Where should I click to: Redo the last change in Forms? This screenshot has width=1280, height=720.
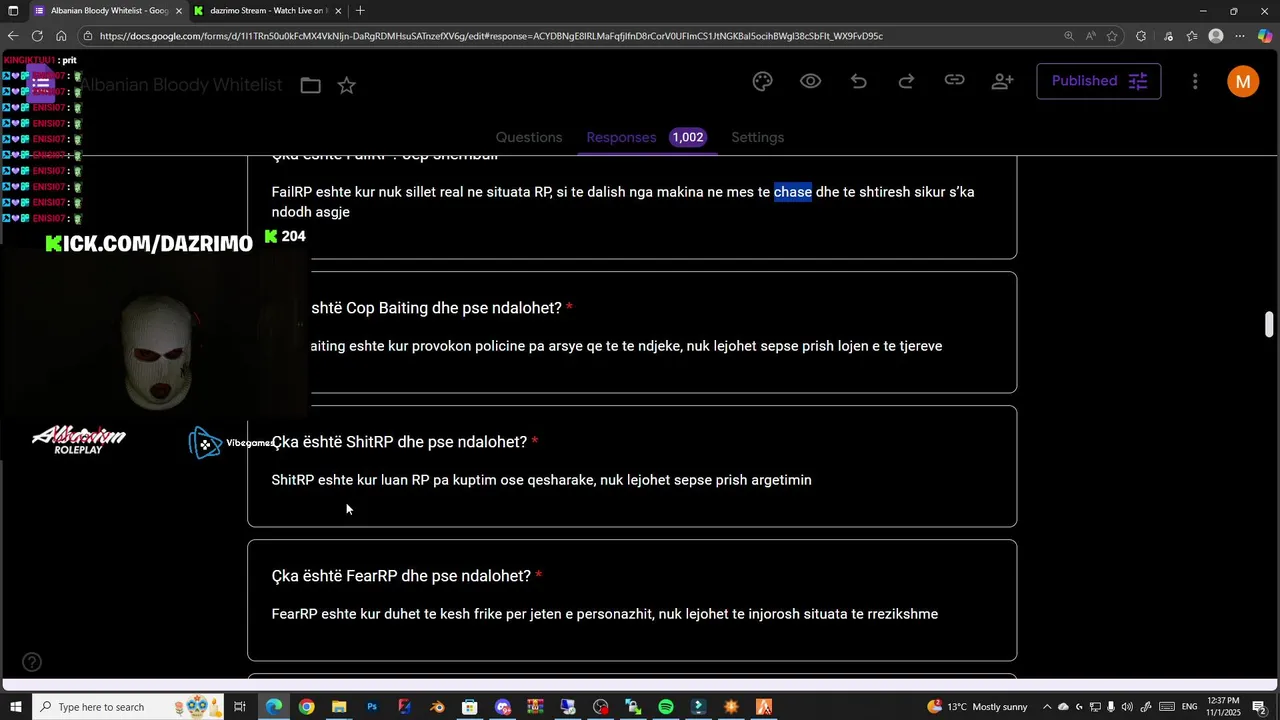907,82
